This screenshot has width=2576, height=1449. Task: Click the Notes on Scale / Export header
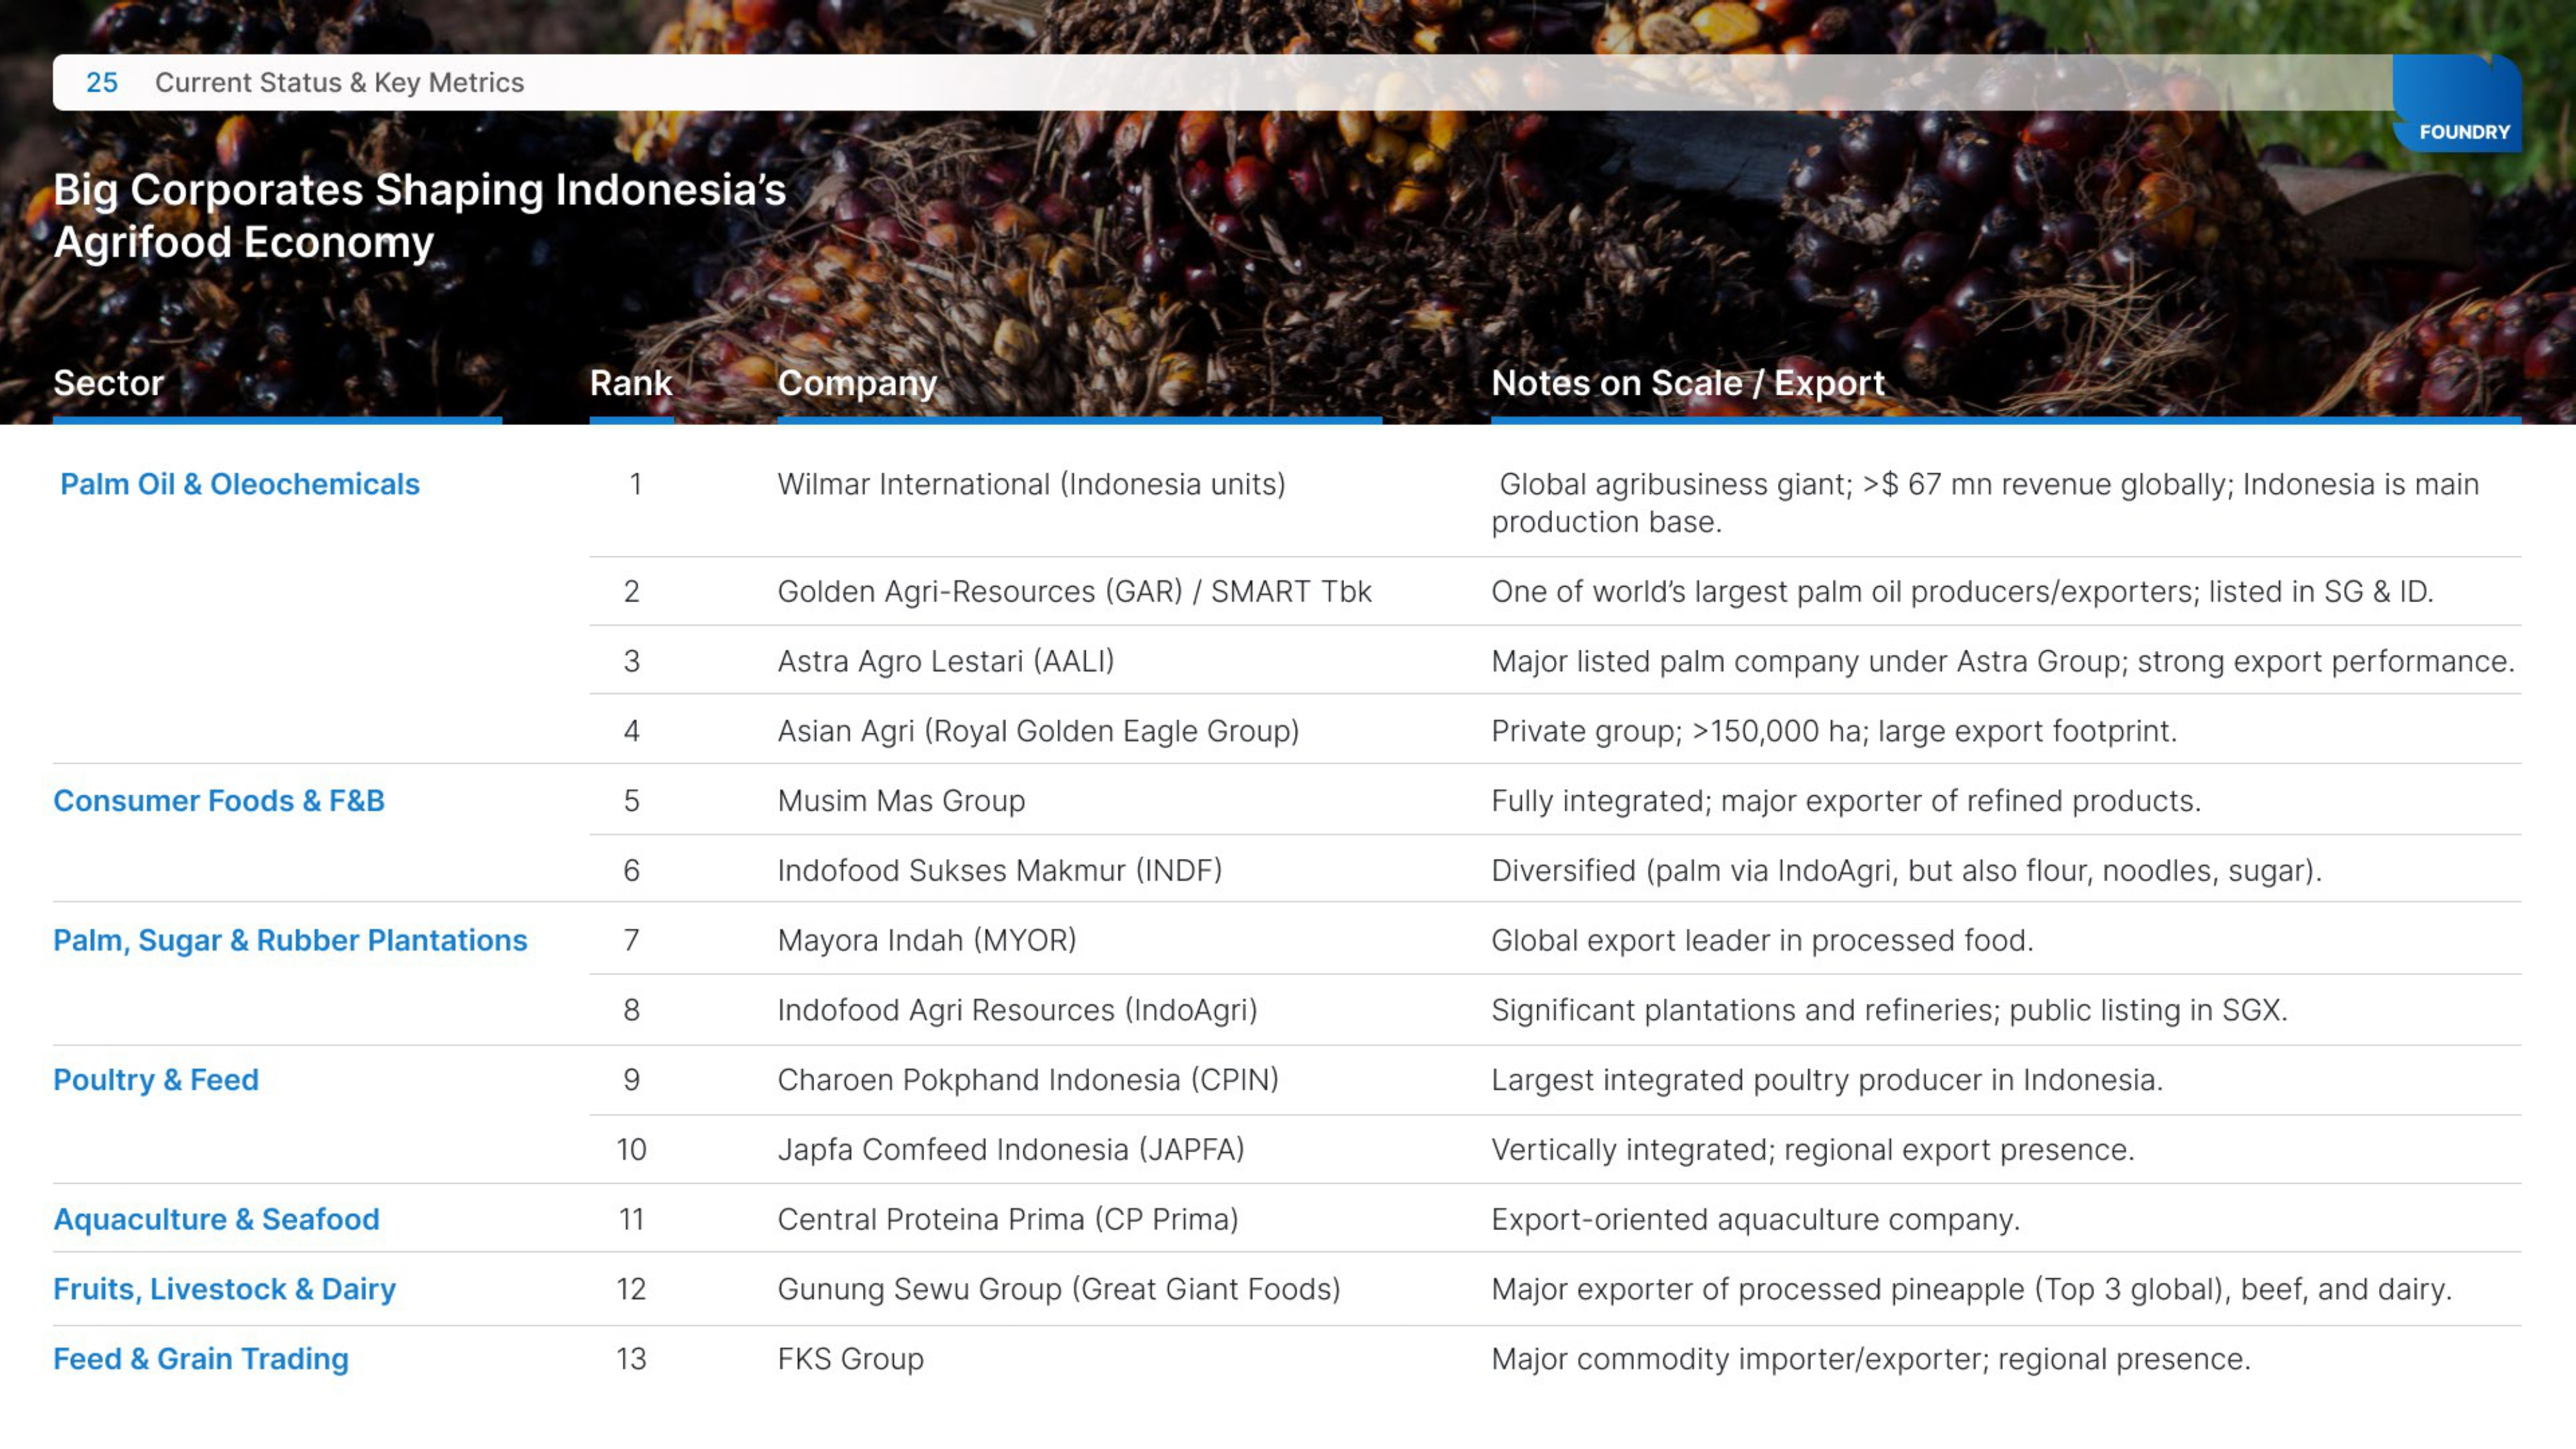point(1687,383)
